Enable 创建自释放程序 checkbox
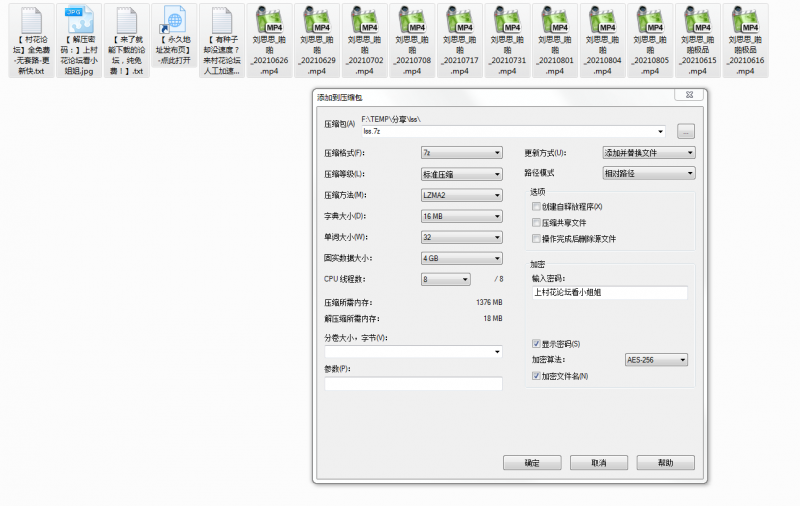The height and width of the screenshot is (506, 800). tap(537, 206)
